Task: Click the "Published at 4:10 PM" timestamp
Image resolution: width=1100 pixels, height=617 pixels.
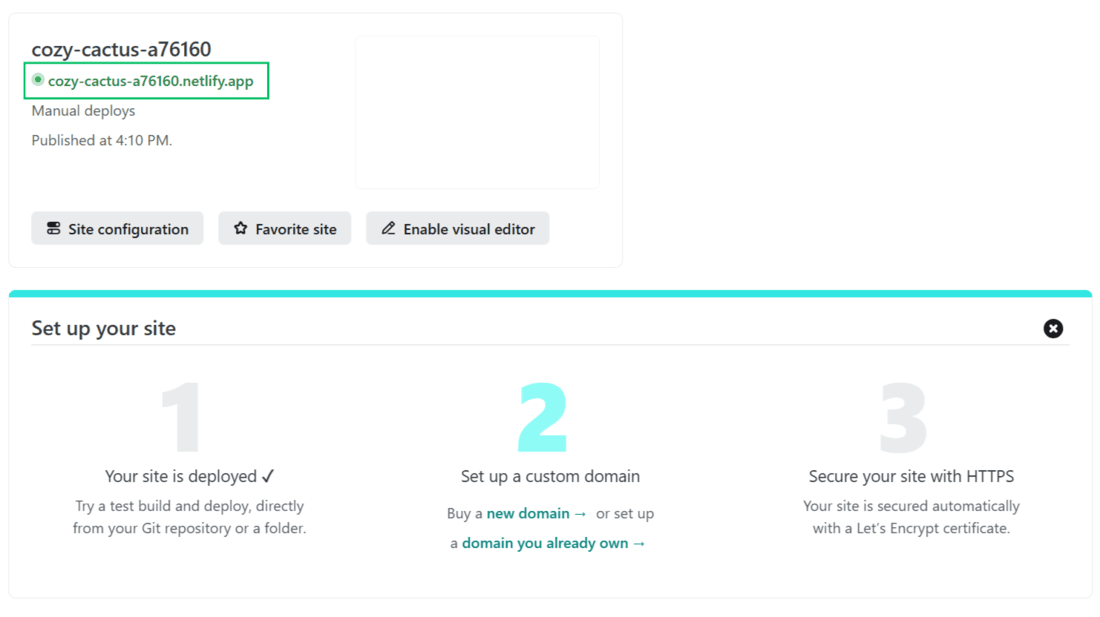Action: 102,141
